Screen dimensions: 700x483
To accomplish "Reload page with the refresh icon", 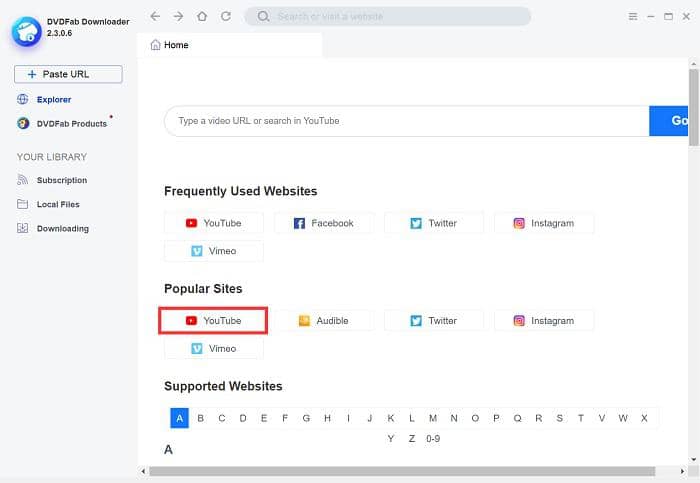I will (226, 16).
